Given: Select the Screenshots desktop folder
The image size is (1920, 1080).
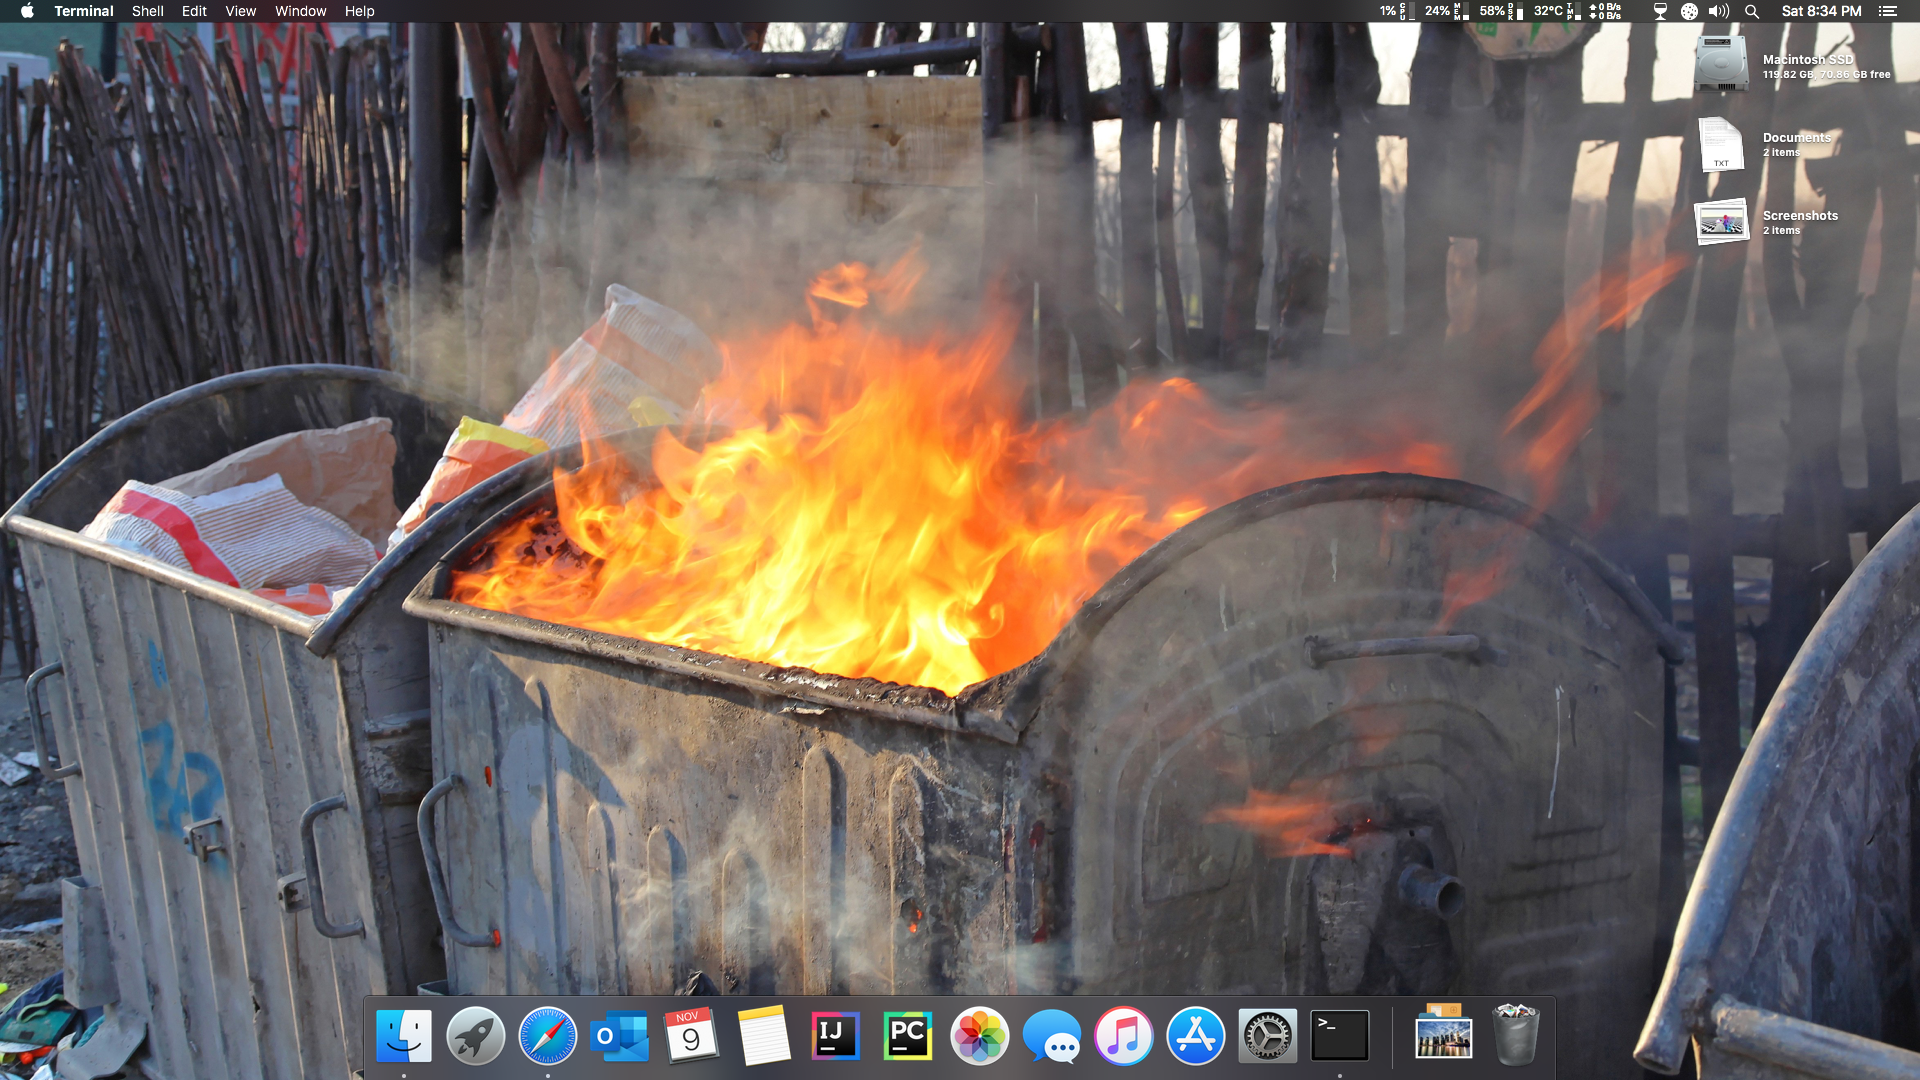Looking at the screenshot, I should click(1721, 222).
